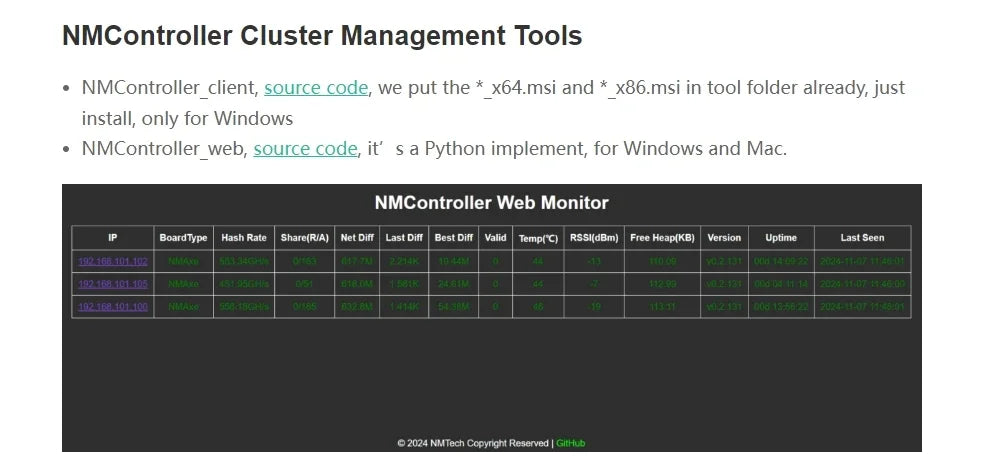983x475 pixels.
Task: Open the NMController_client source code link
Action: [316, 88]
